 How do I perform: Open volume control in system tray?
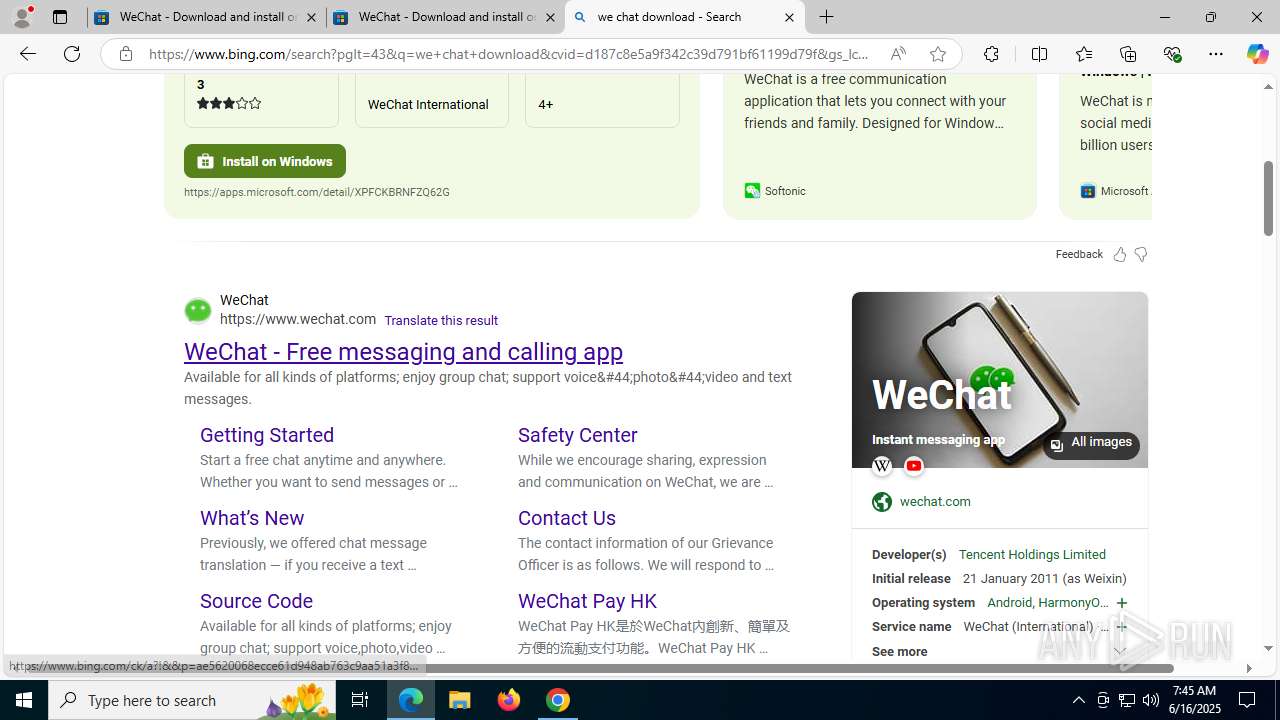tap(1151, 700)
